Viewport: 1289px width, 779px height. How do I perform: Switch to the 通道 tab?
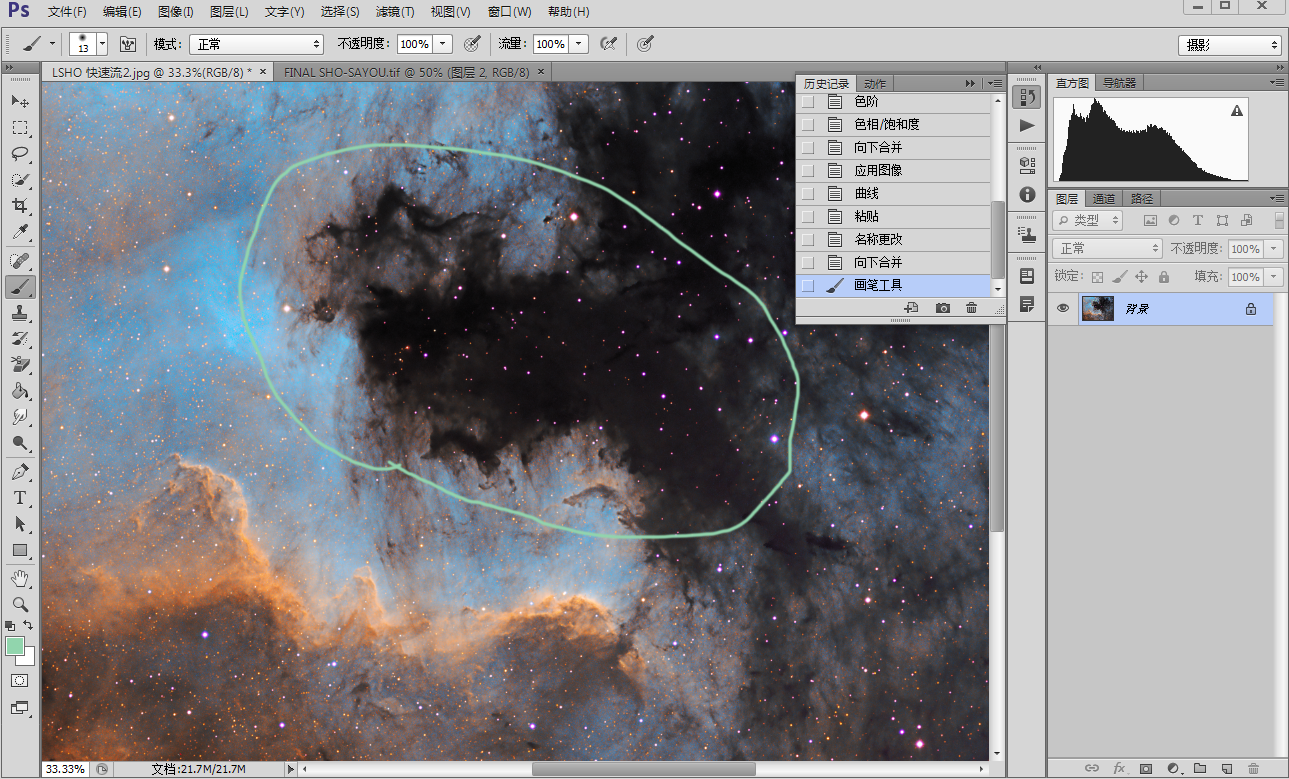[x=1103, y=199]
